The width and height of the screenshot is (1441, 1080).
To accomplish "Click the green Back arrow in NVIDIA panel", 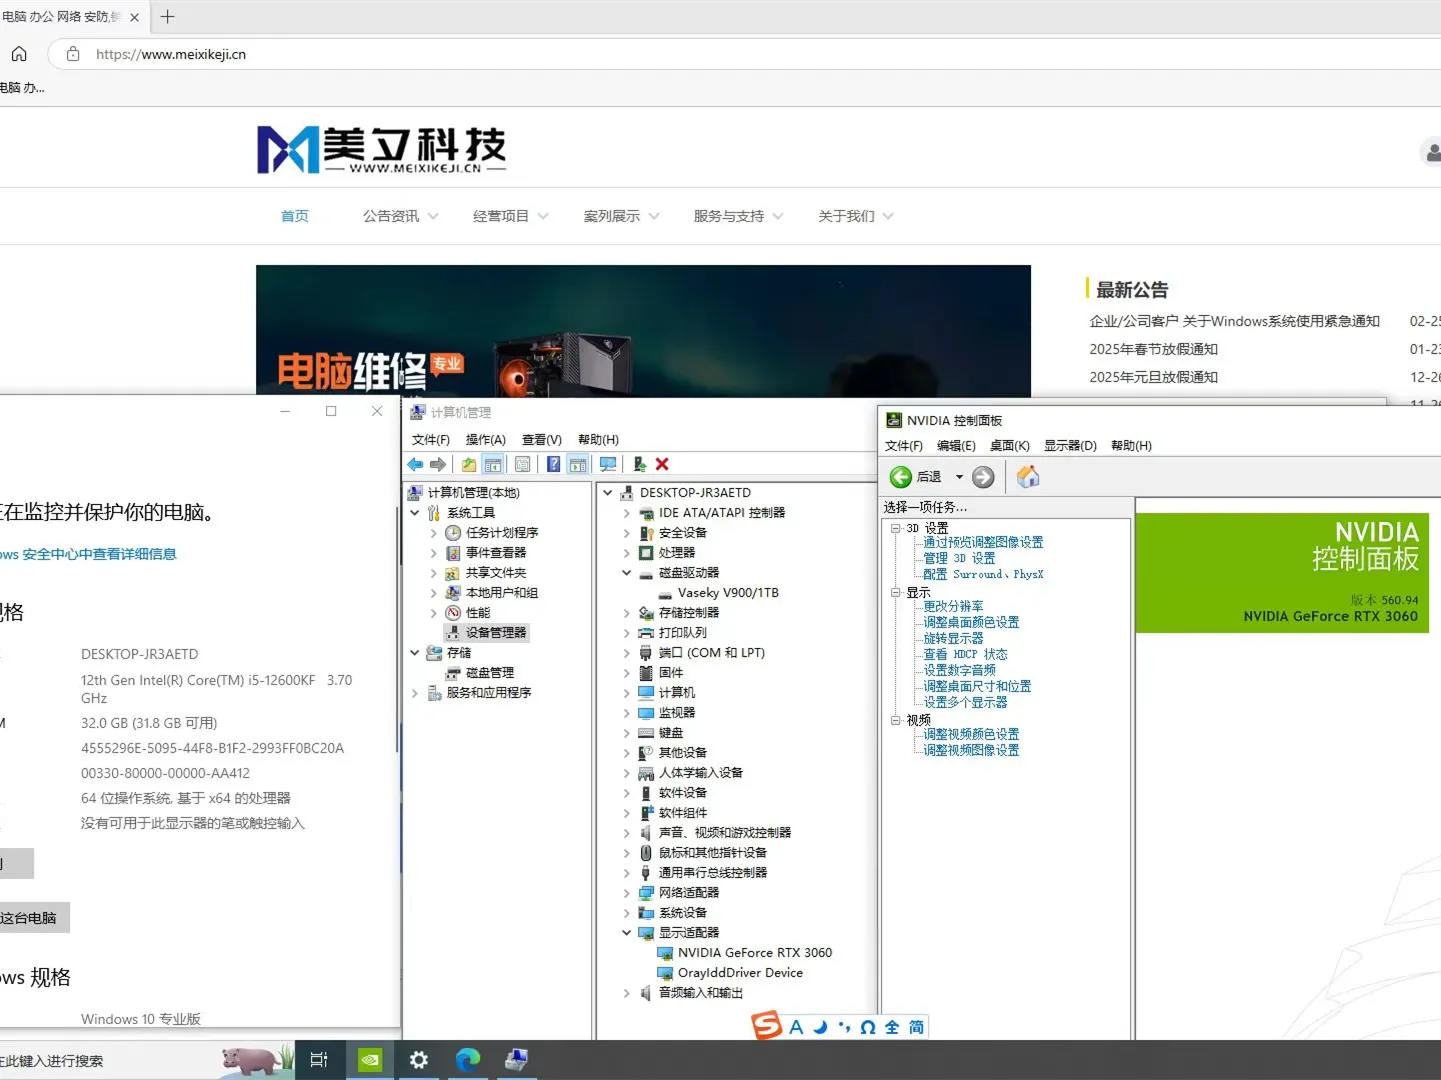I will point(901,477).
